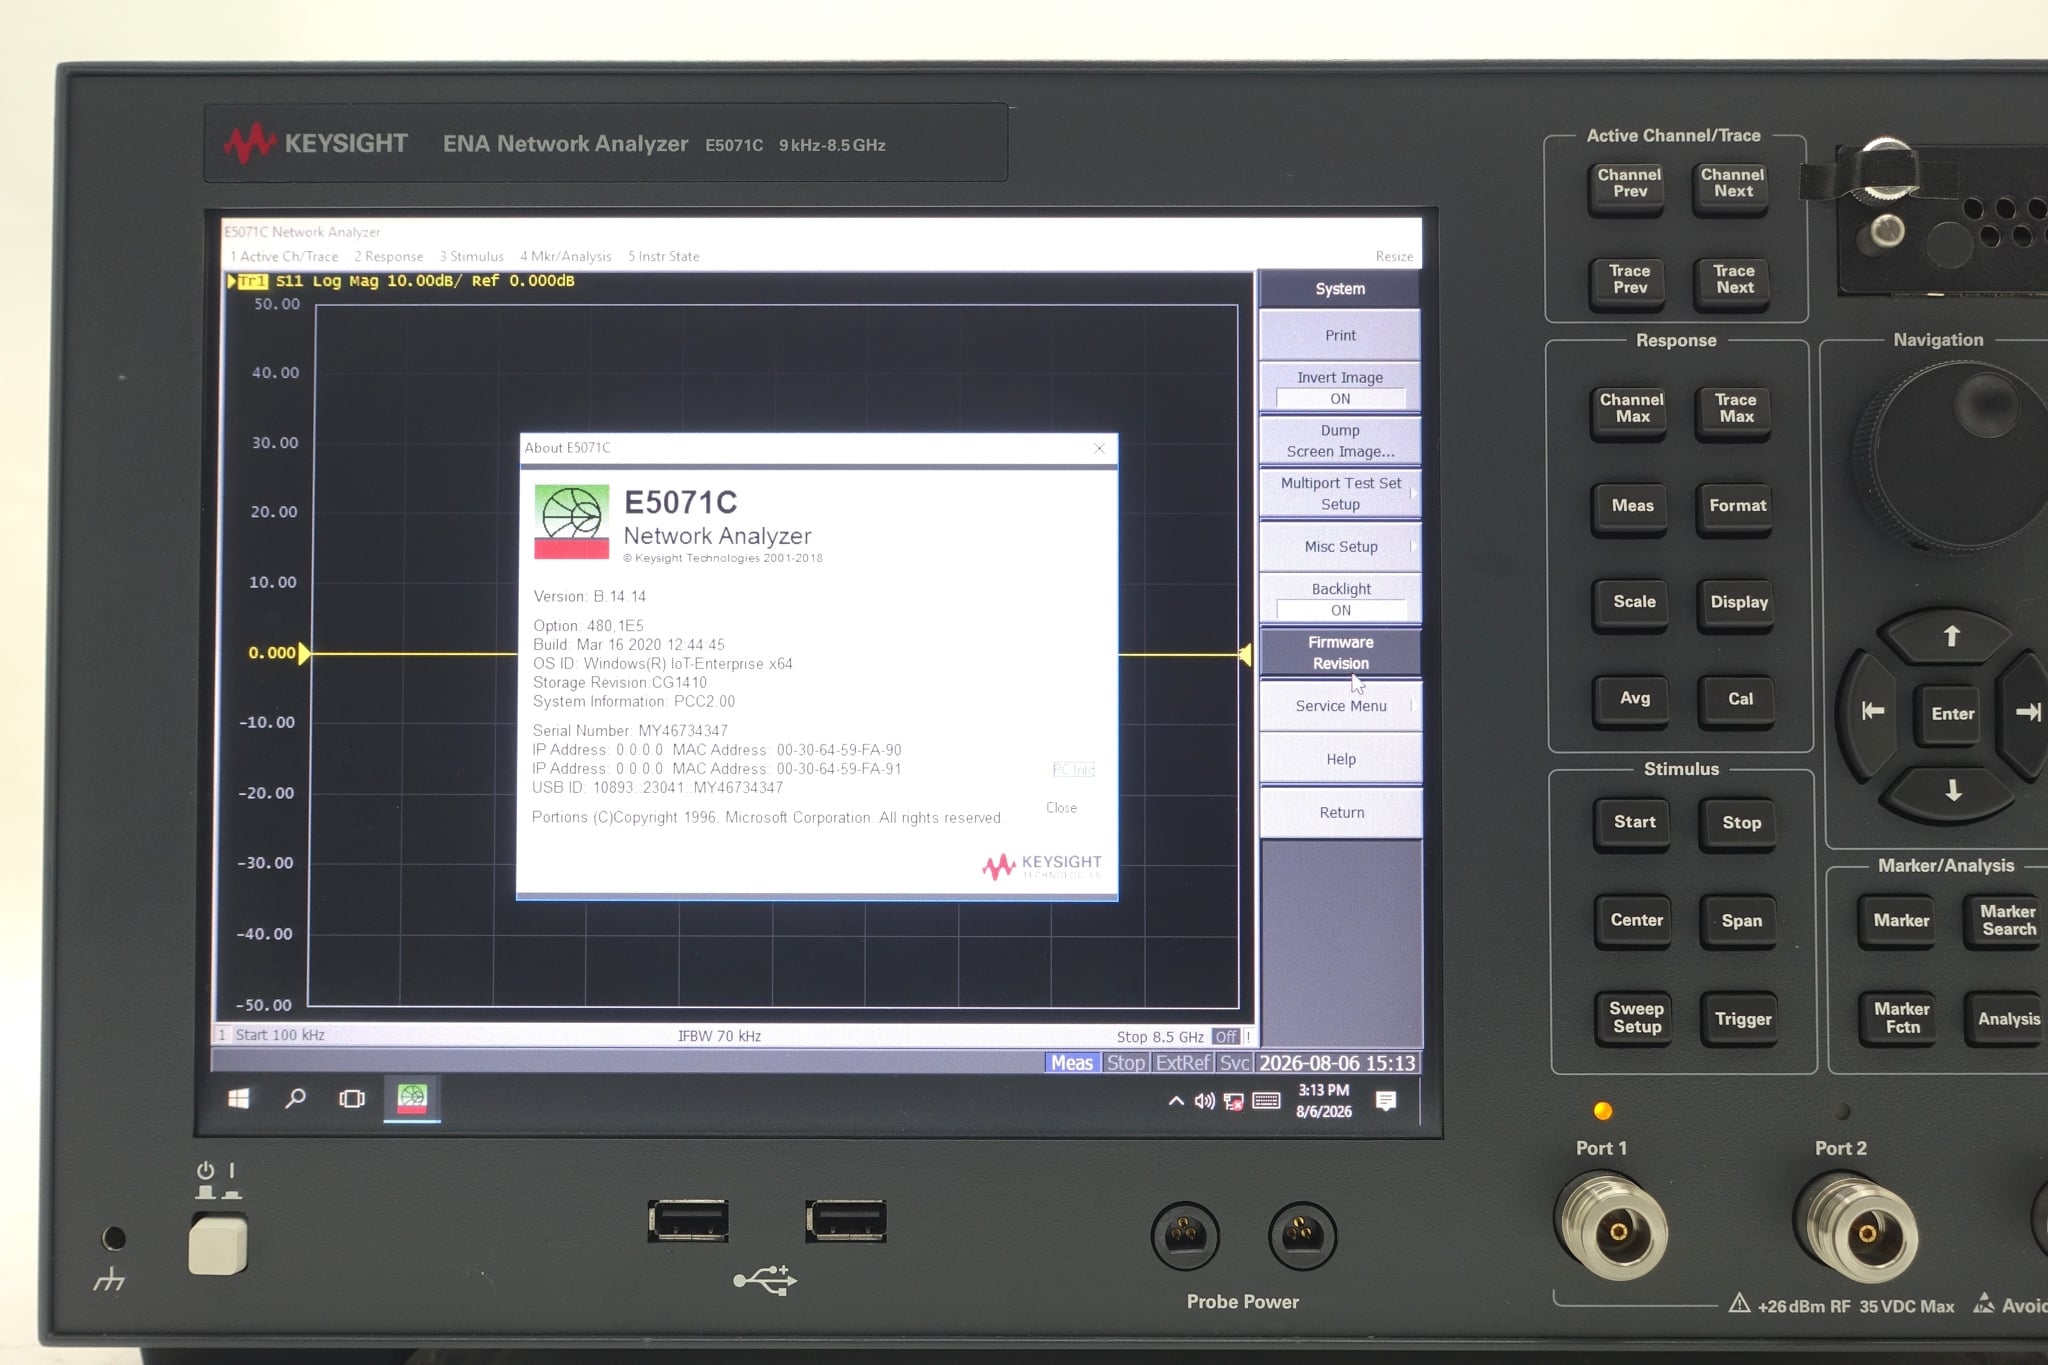Click the Close link in About dialog
Image resolution: width=2048 pixels, height=1365 pixels.
coord(1061,808)
